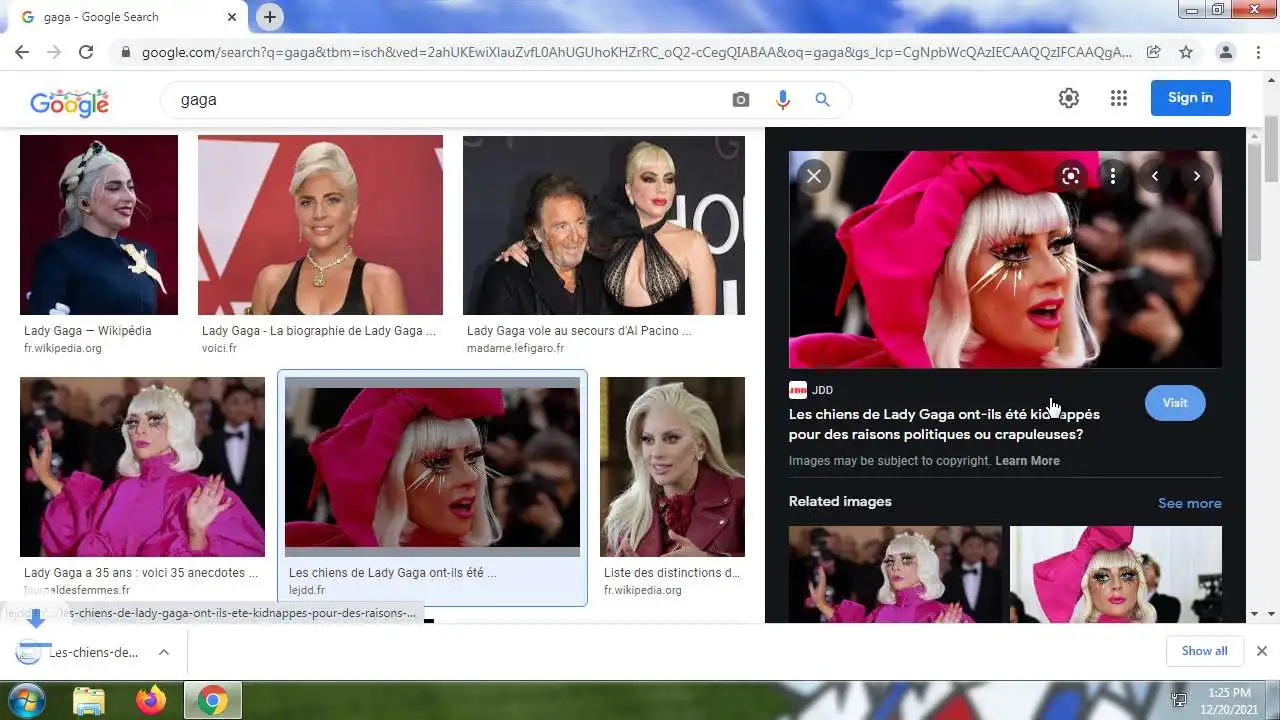Reload the Google search page
This screenshot has height=720, width=1280.
pyautogui.click(x=86, y=52)
